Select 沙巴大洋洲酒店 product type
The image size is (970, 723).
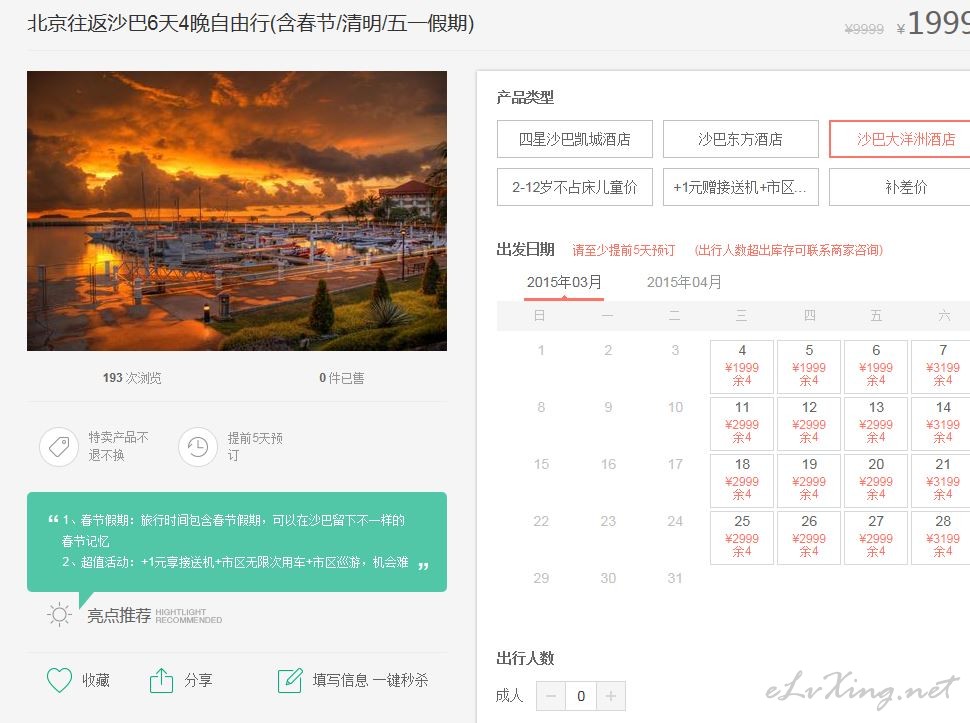coord(899,139)
